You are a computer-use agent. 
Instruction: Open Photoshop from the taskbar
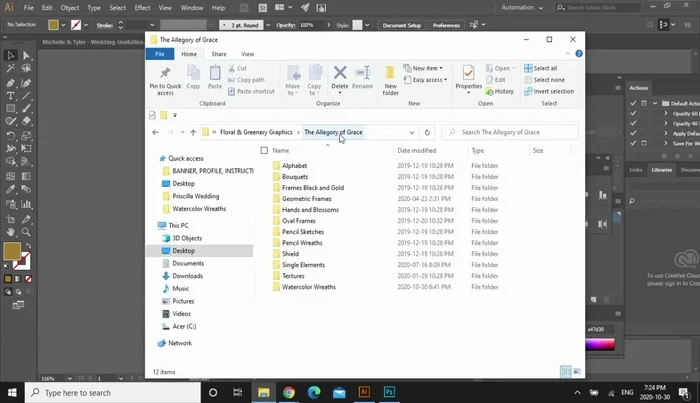click(390, 393)
